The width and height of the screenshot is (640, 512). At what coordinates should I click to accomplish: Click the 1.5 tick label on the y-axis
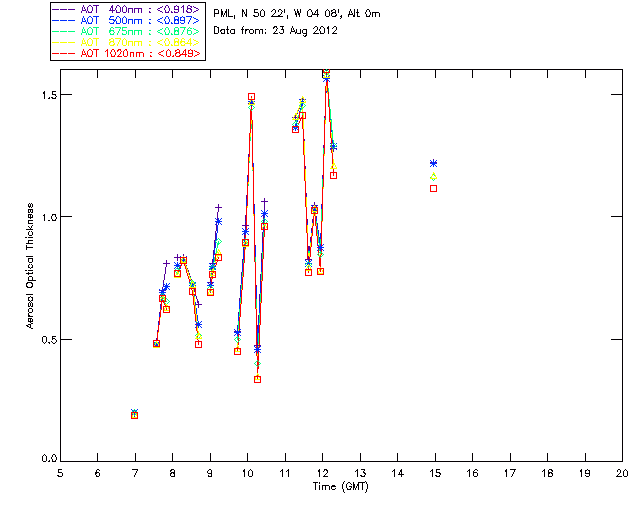46,94
